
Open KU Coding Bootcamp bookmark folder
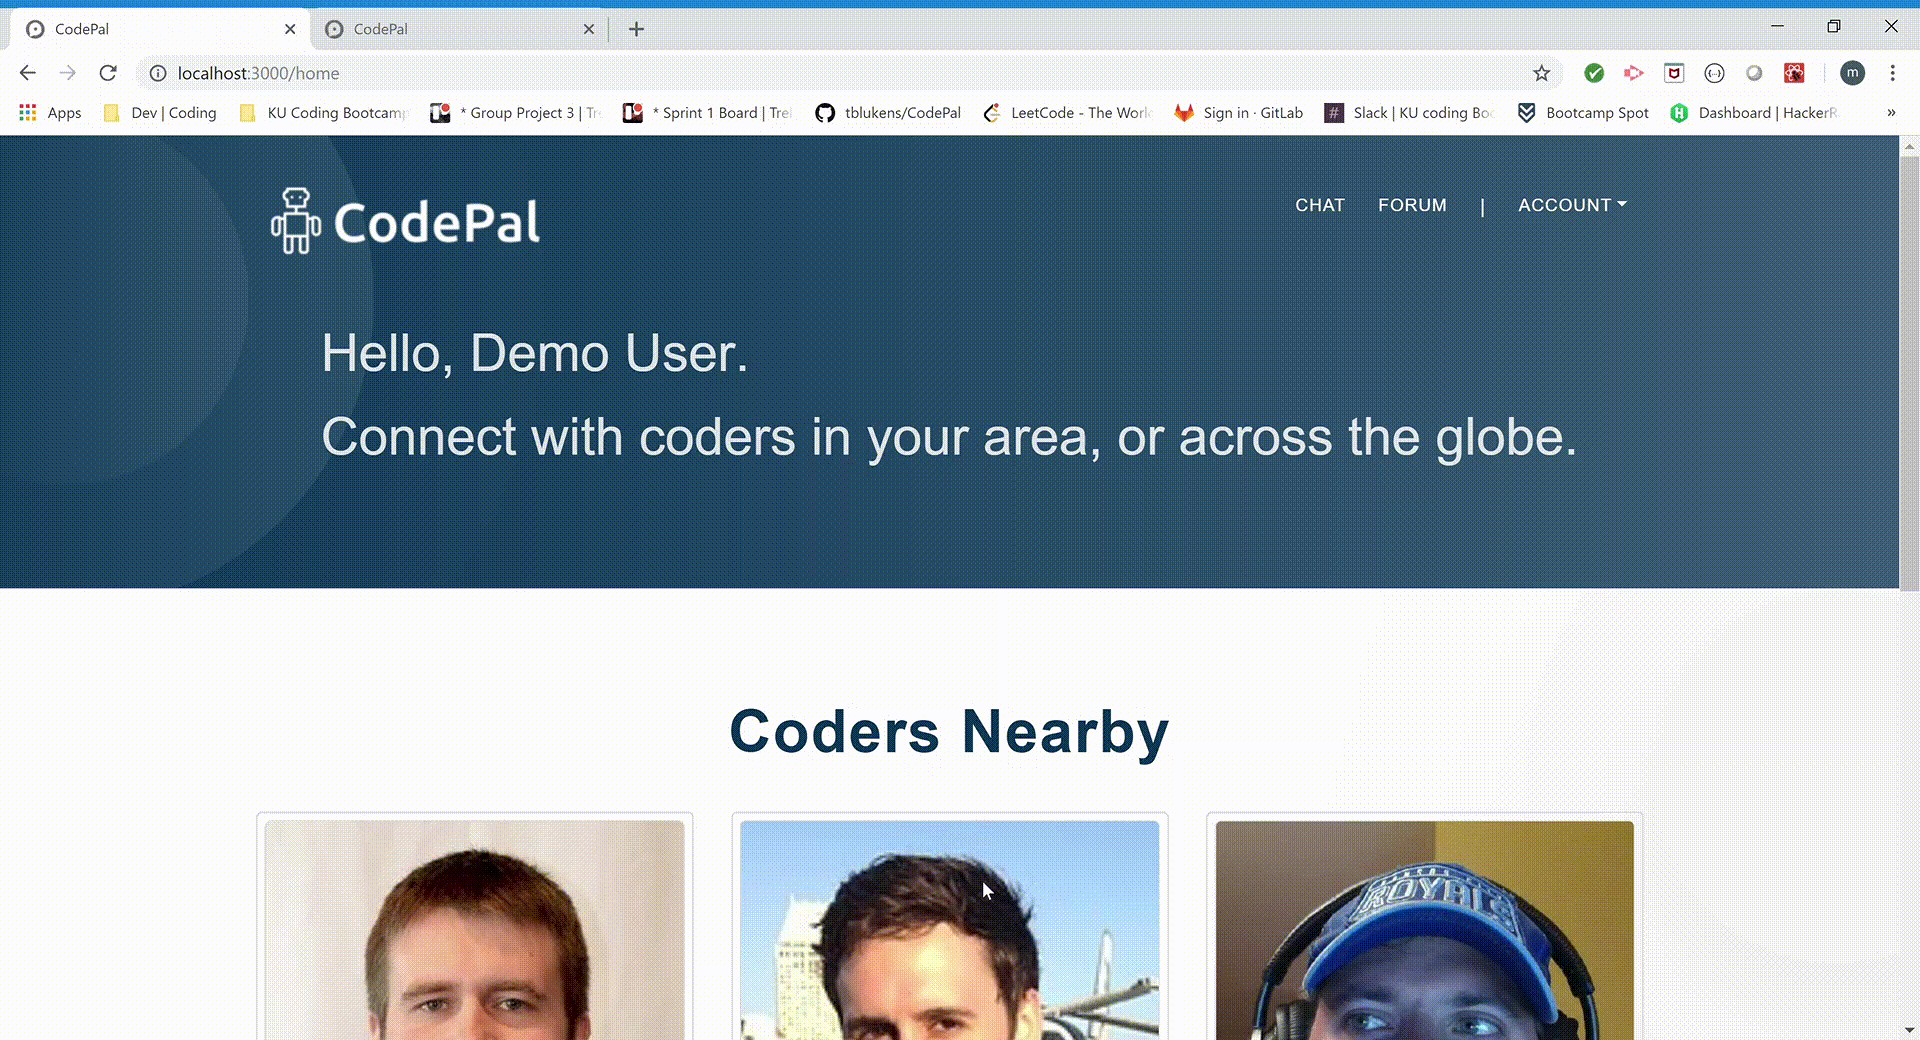pyautogui.click(x=324, y=113)
